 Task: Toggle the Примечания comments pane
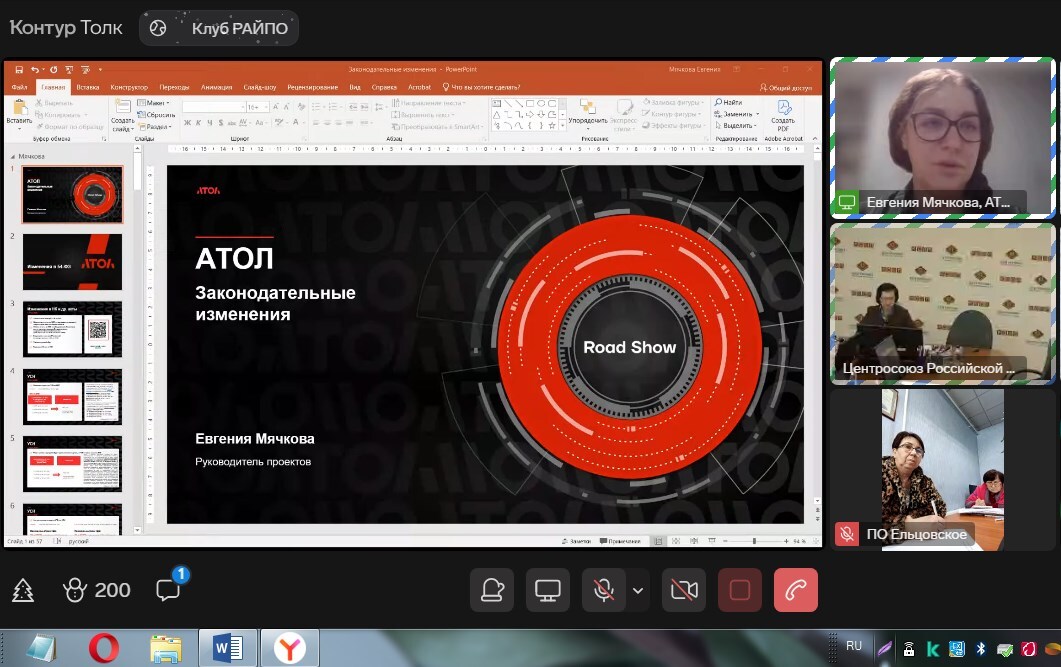pos(620,541)
